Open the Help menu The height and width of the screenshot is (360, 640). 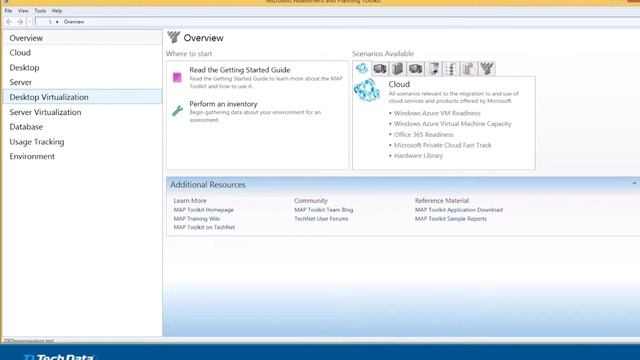(57, 11)
